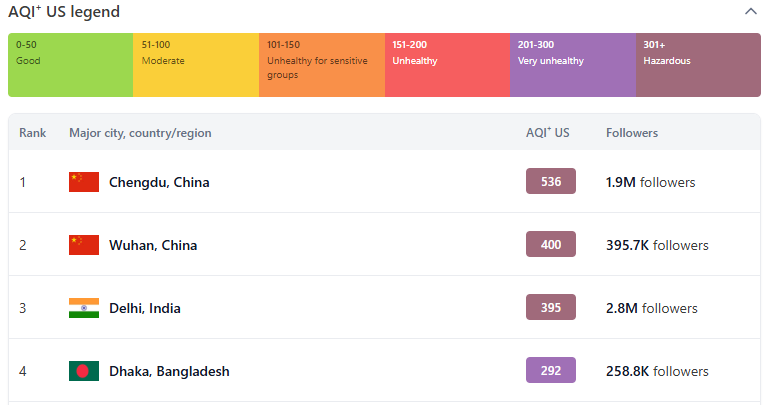This screenshot has width=772, height=405.
Task: Open Chengdu, China city link
Action: [159, 182]
